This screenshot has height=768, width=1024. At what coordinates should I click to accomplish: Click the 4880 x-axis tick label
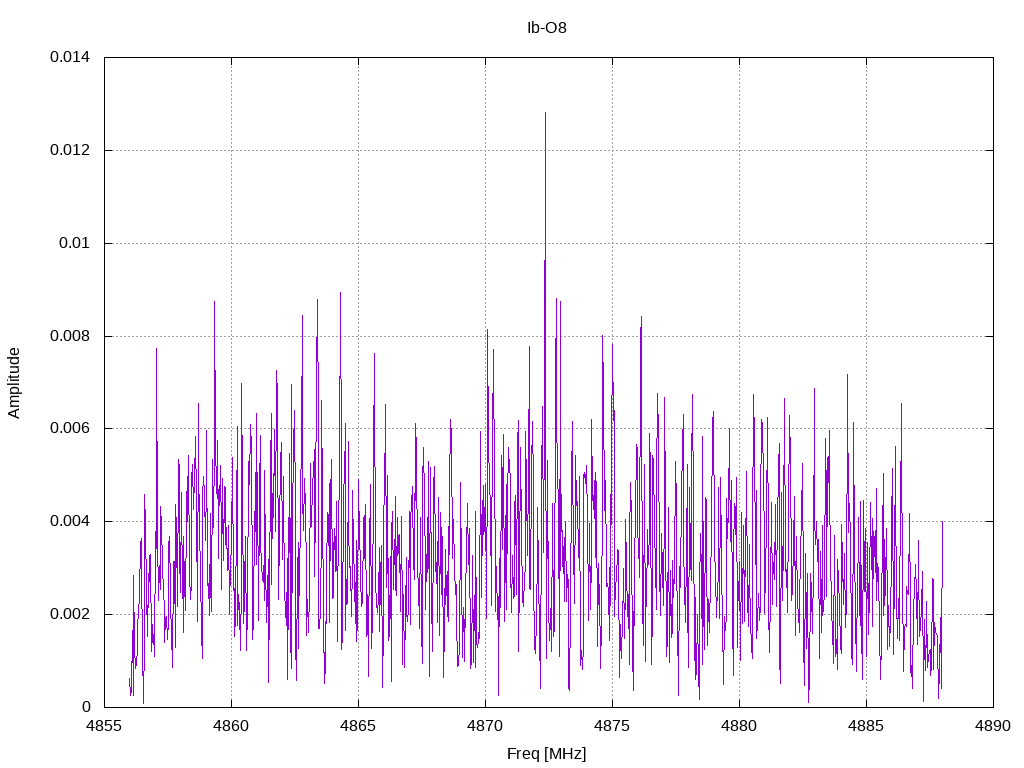pos(739,726)
